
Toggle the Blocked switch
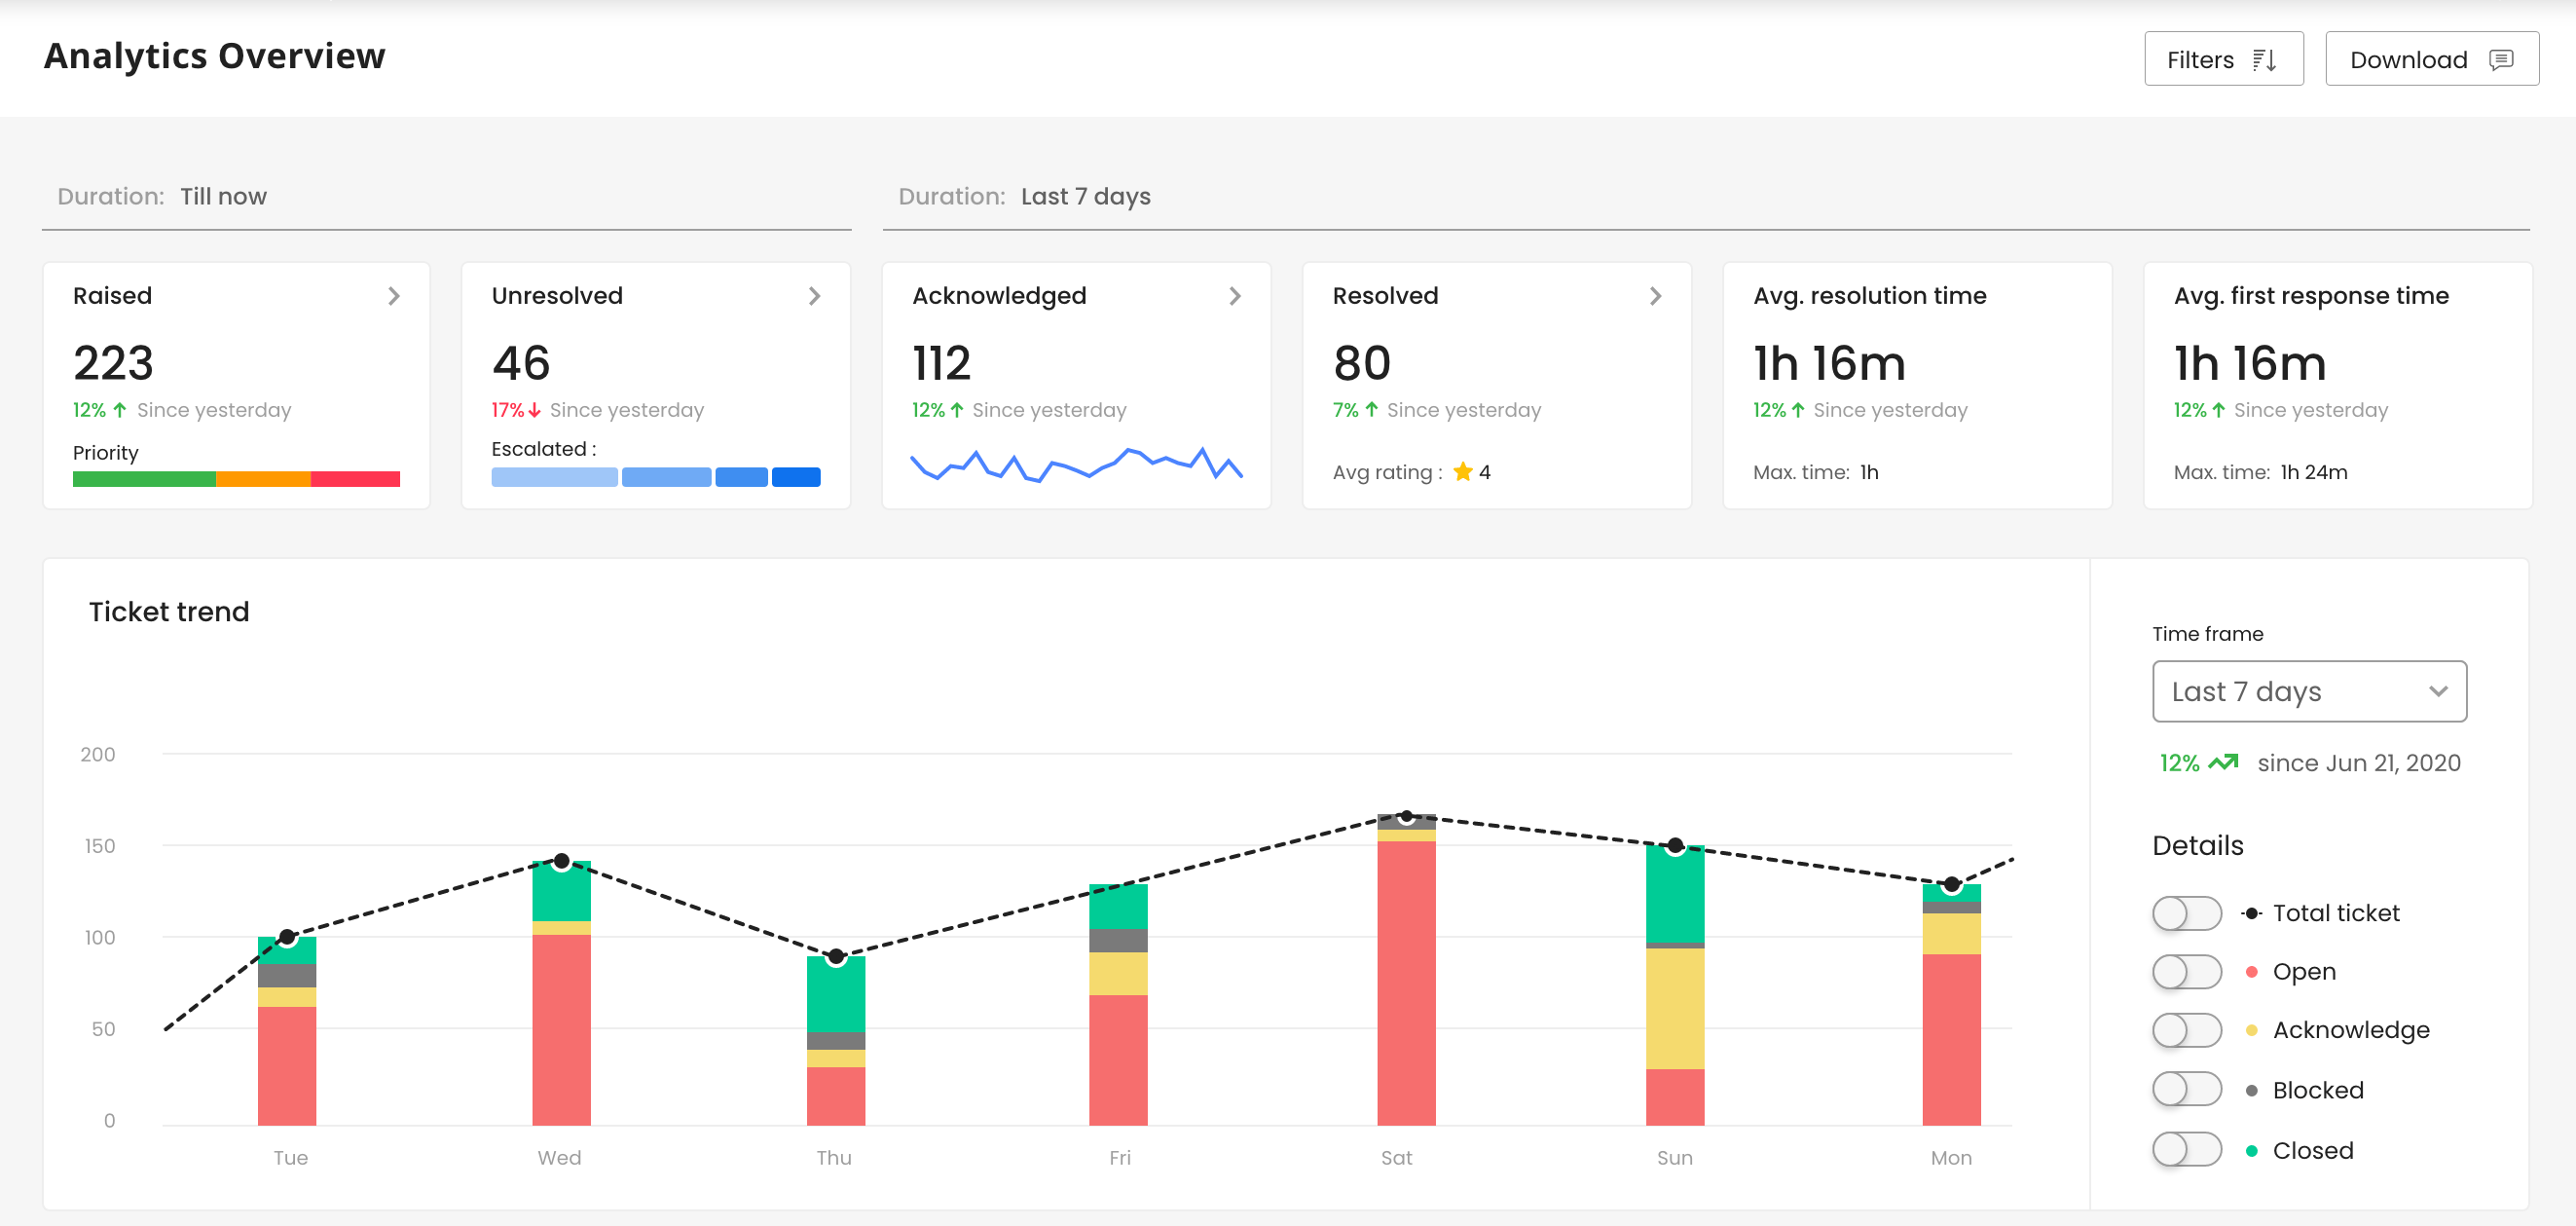tap(2186, 1090)
